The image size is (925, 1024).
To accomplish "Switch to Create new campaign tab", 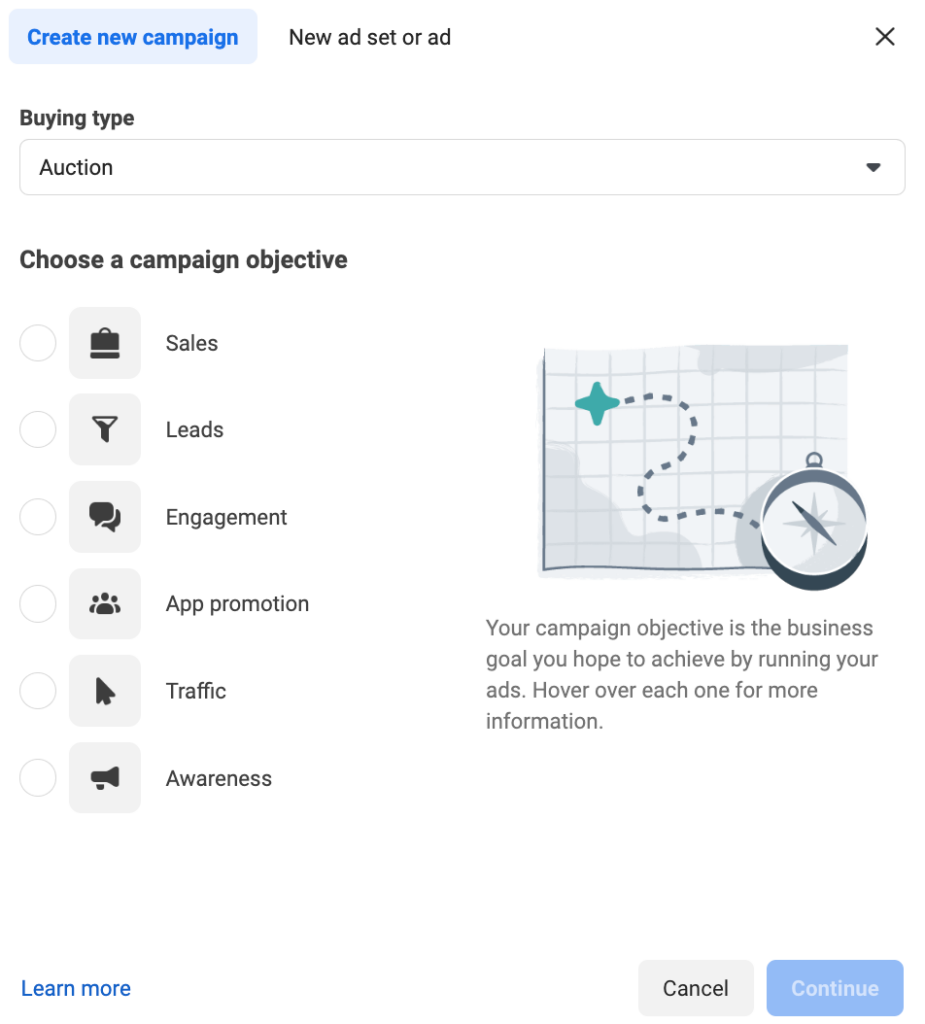I will point(133,37).
